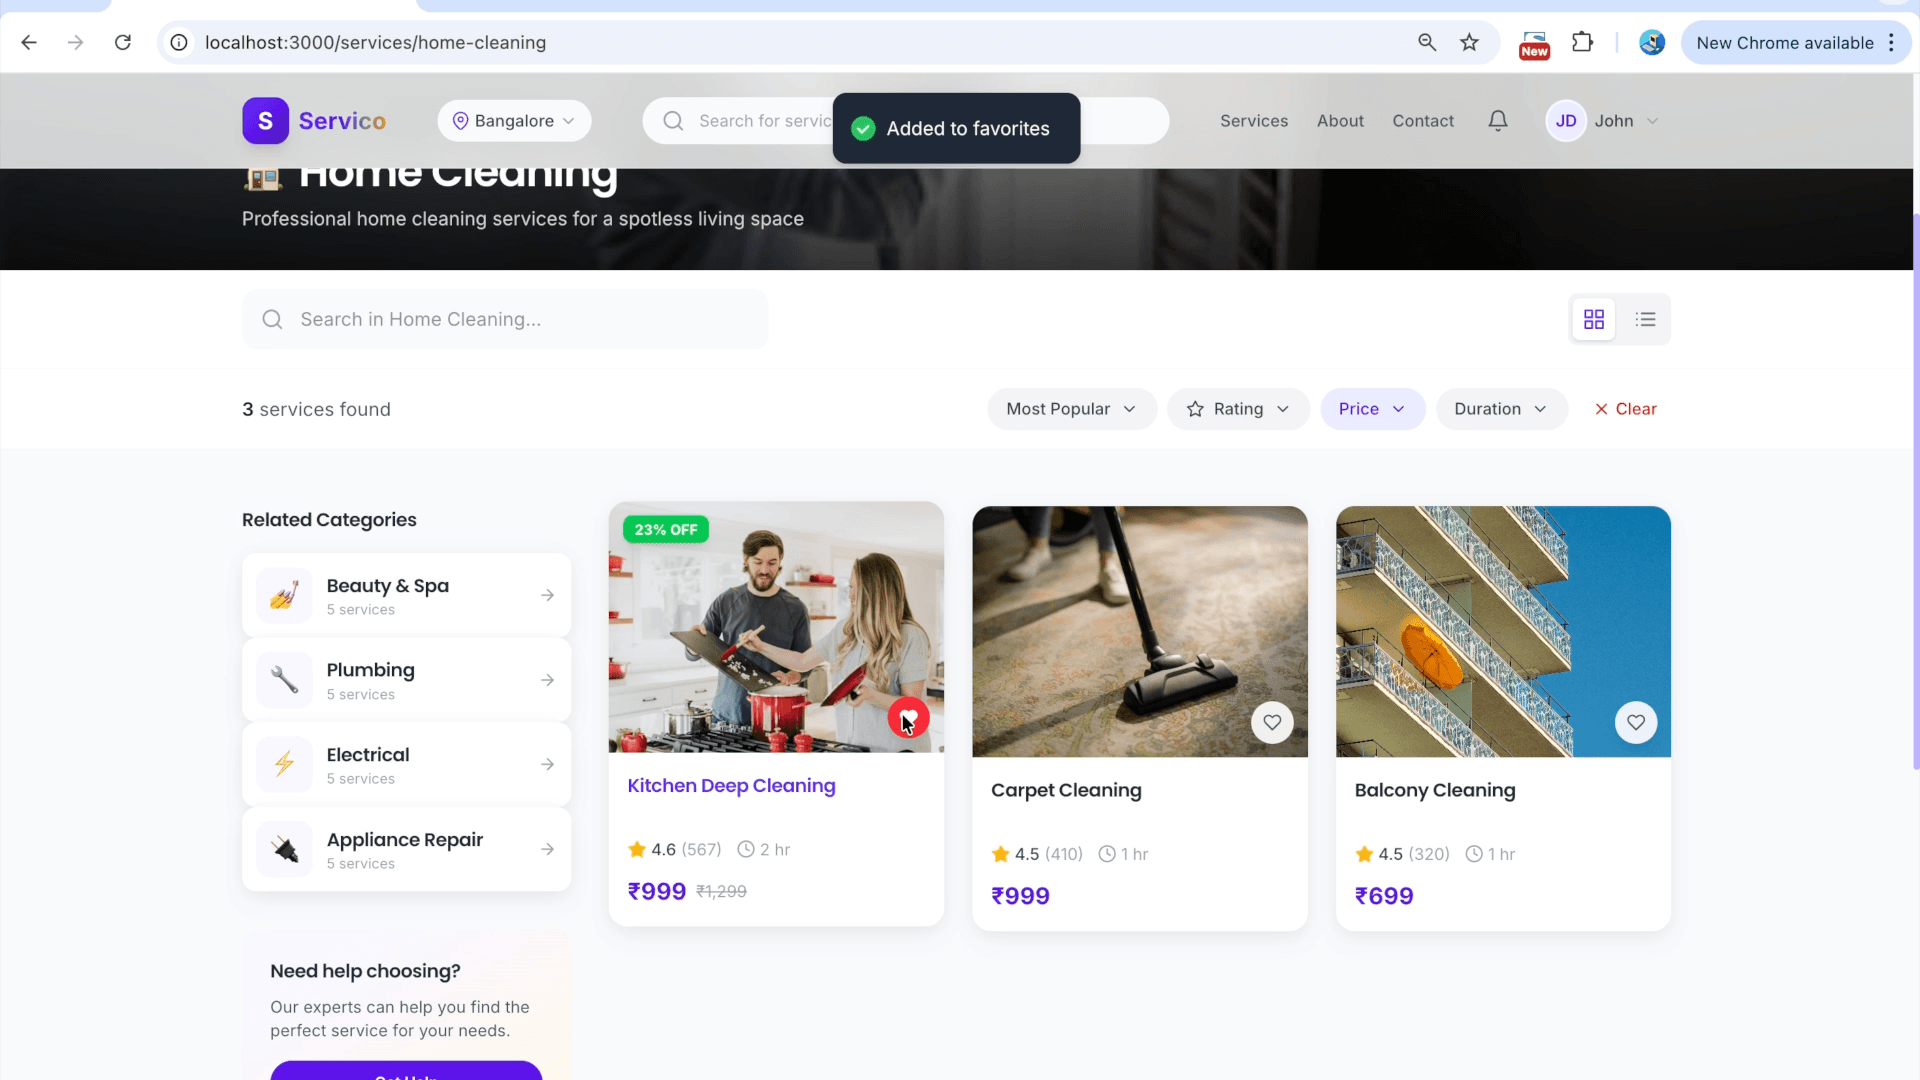
Task: Open the notifications bell
Action: pos(1497,121)
